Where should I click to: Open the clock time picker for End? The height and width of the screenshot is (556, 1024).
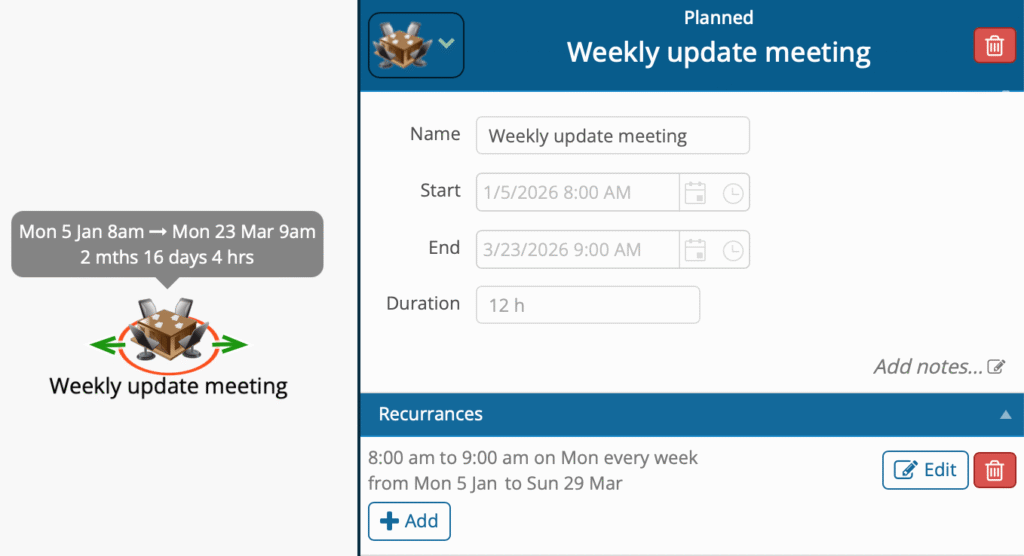pos(733,250)
